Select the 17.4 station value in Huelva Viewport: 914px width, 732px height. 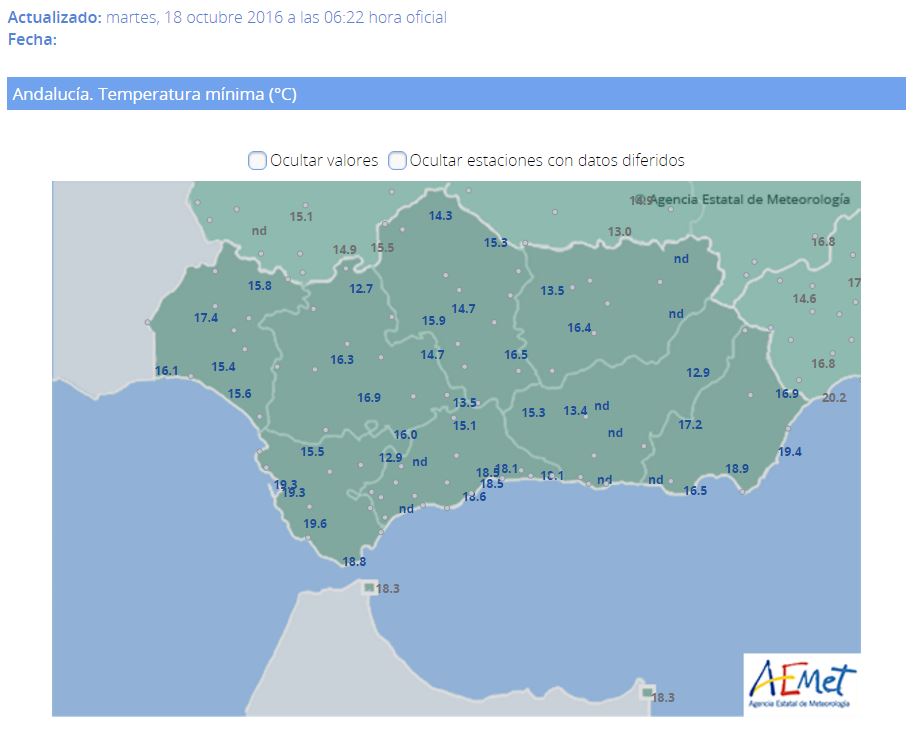(206, 318)
